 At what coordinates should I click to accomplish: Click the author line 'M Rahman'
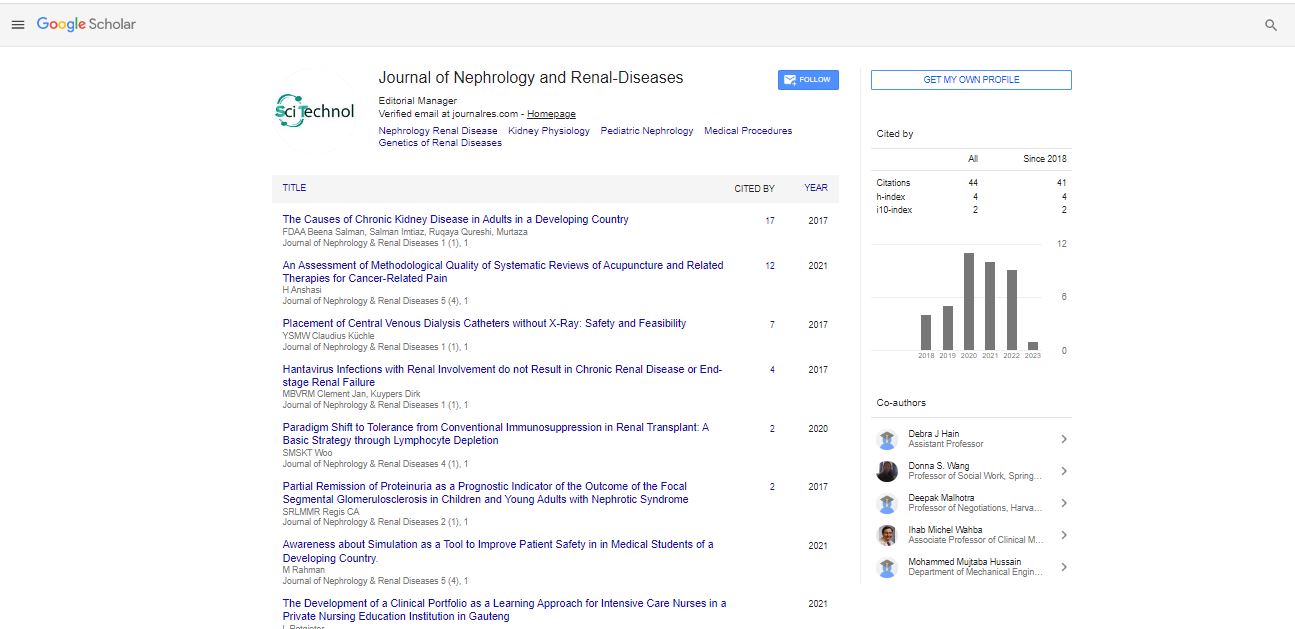pyautogui.click(x=304, y=570)
